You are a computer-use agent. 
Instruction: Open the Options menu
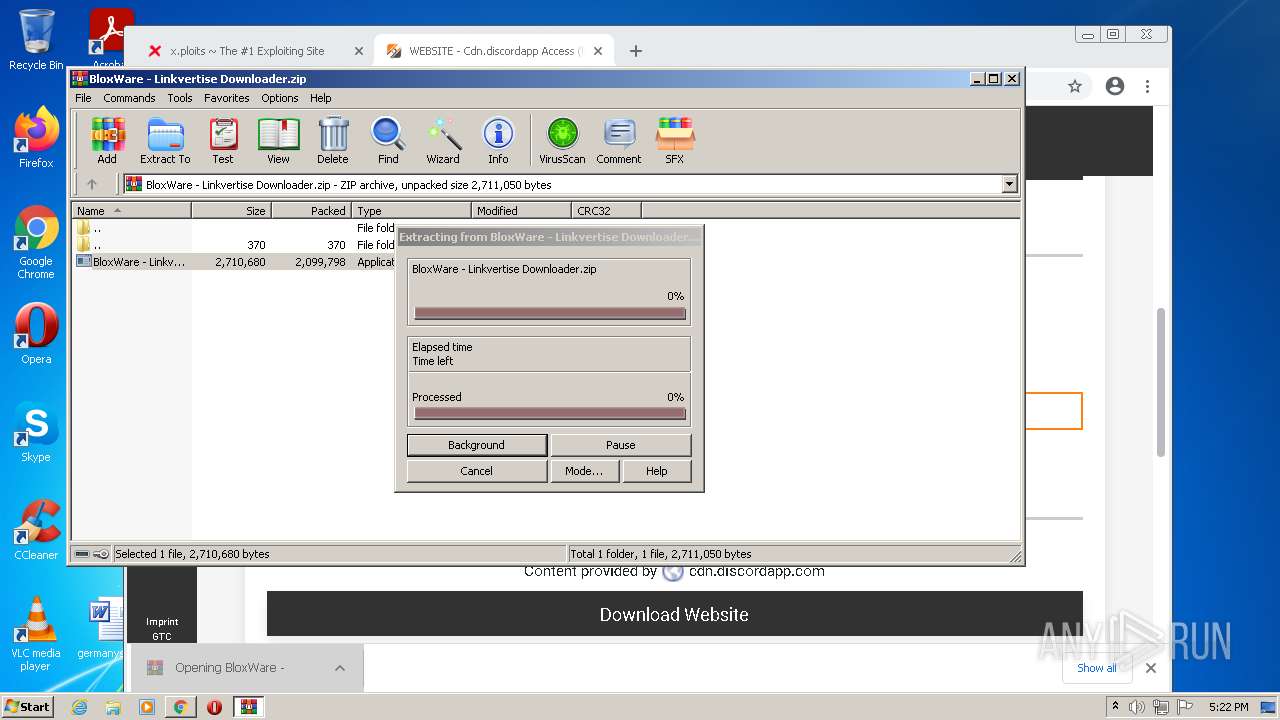point(280,98)
